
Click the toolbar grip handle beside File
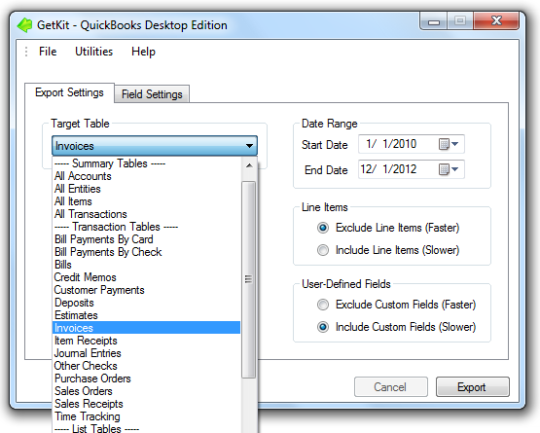pyautogui.click(x=26, y=52)
